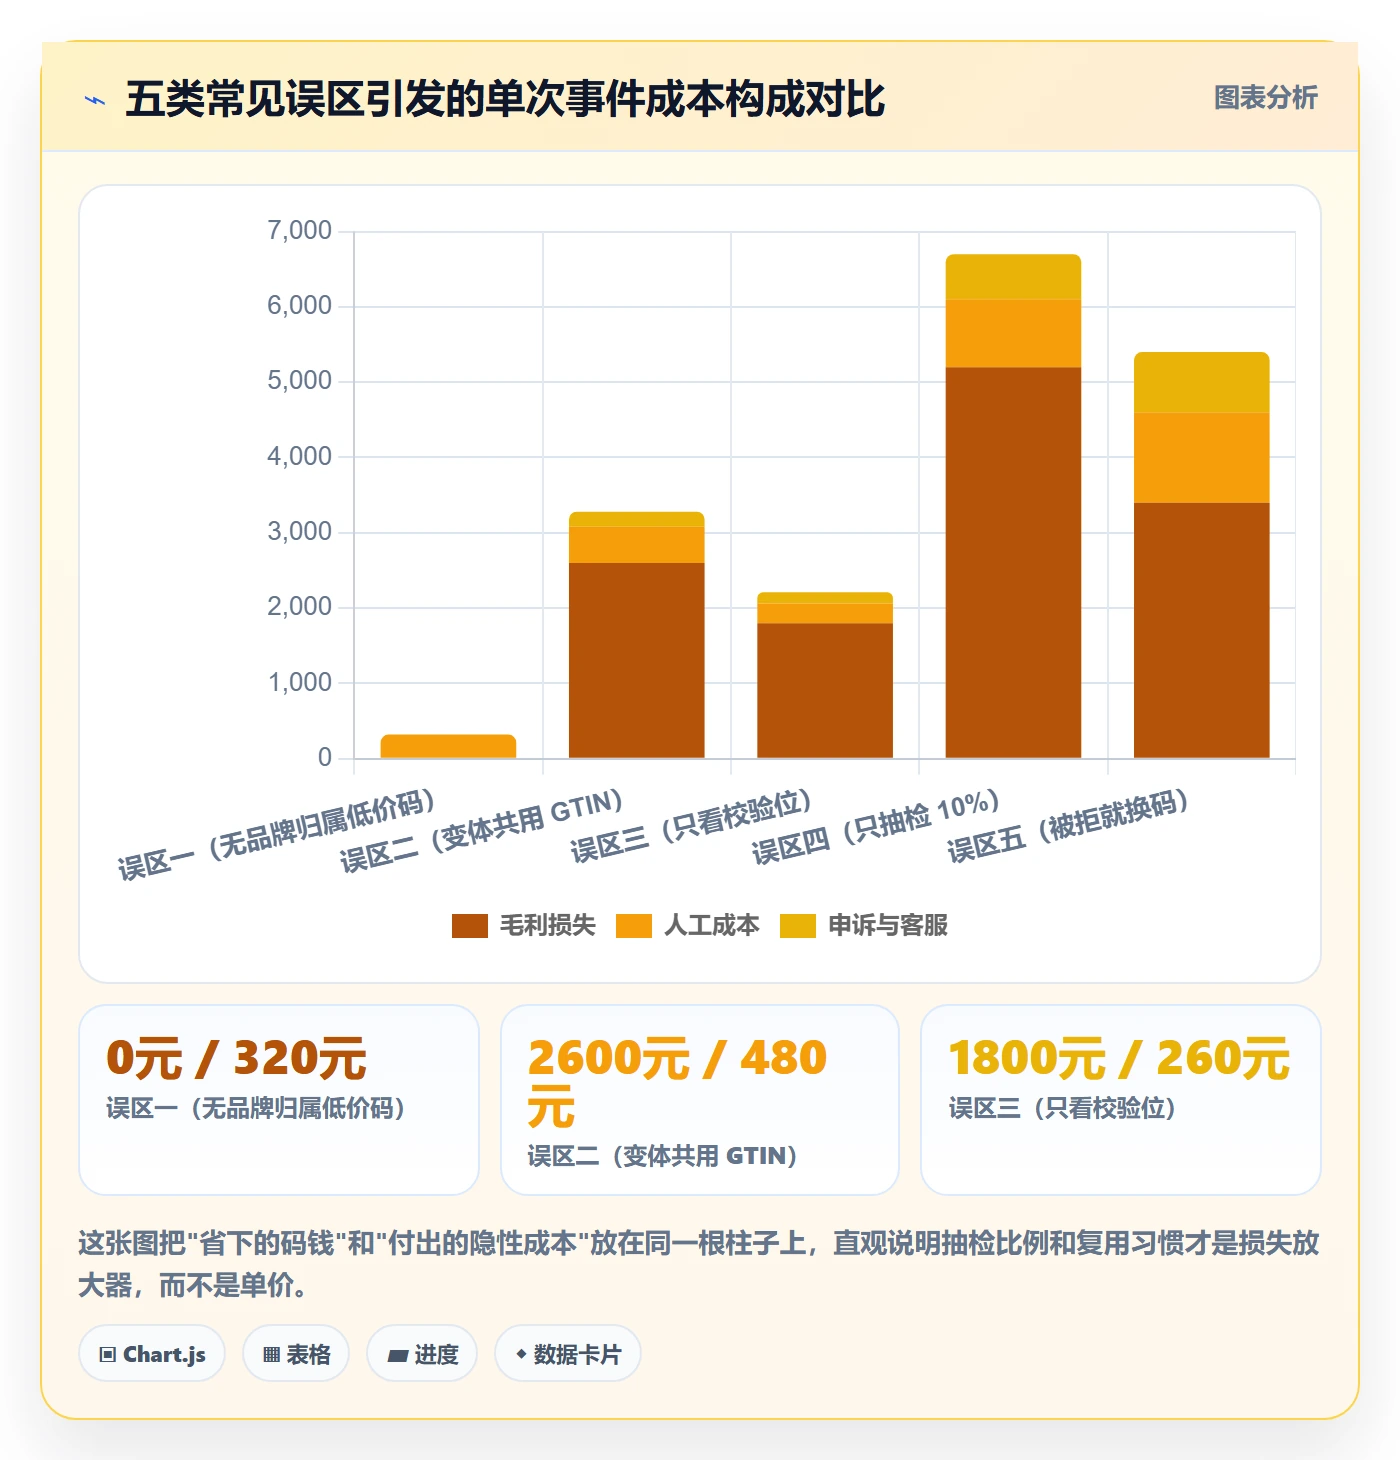Click the orange 人工成本 segment of 误区二 bar

[x=637, y=545]
